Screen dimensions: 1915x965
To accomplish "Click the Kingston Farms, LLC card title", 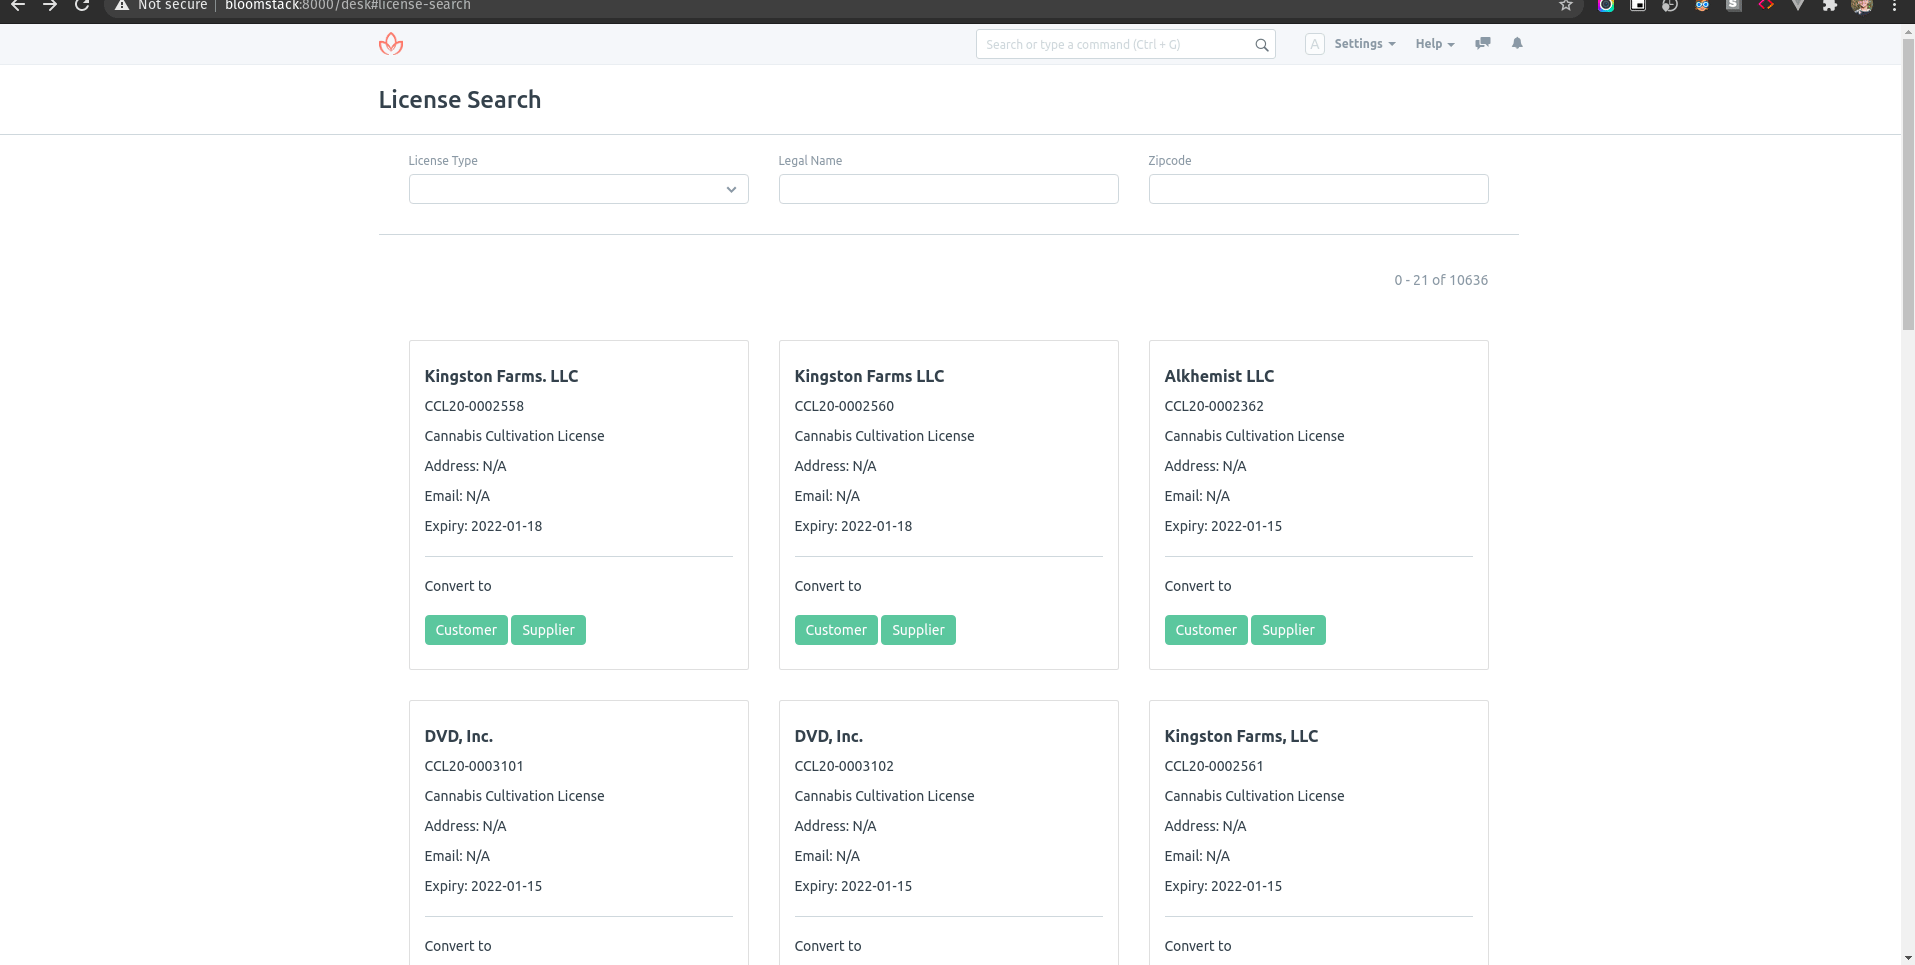I will [1241, 736].
